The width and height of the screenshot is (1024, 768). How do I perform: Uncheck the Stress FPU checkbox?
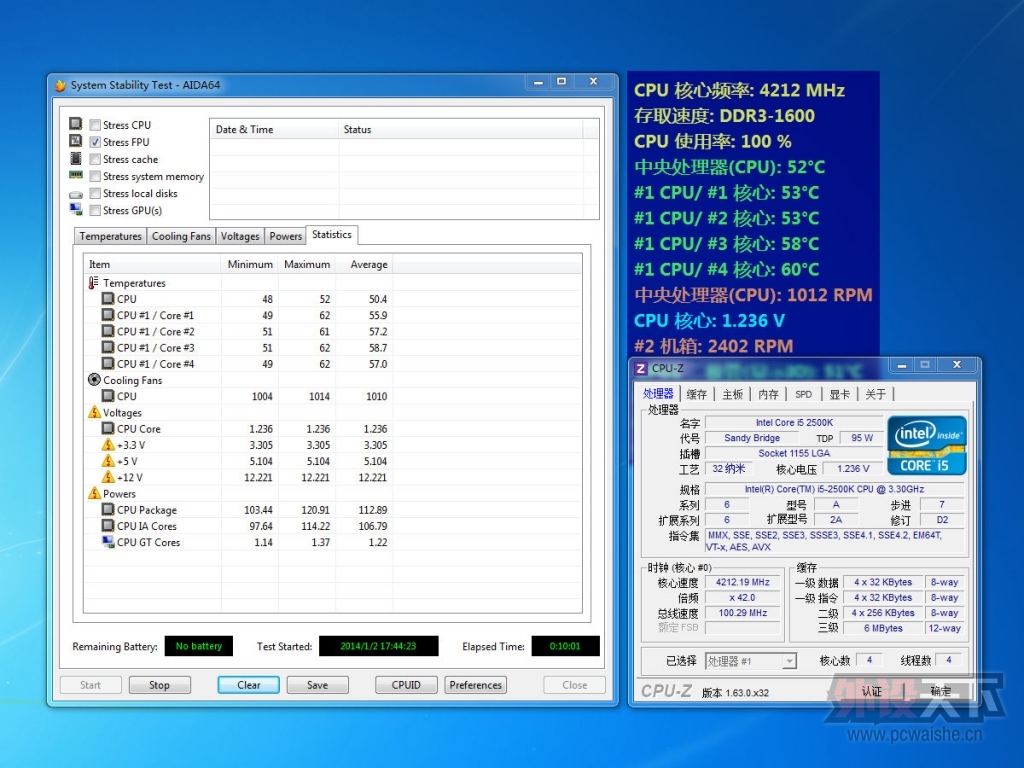[x=95, y=142]
